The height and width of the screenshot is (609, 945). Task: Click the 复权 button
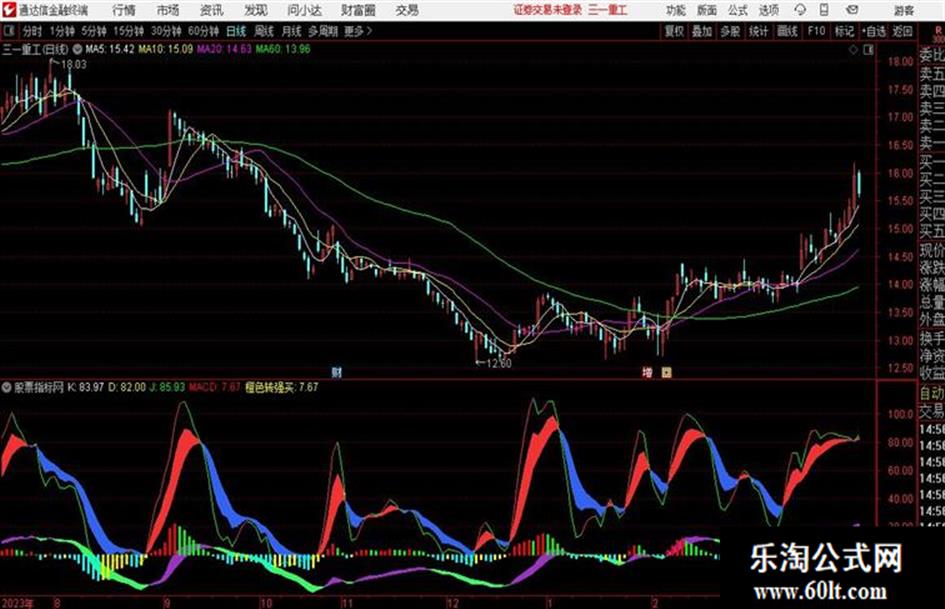click(674, 31)
